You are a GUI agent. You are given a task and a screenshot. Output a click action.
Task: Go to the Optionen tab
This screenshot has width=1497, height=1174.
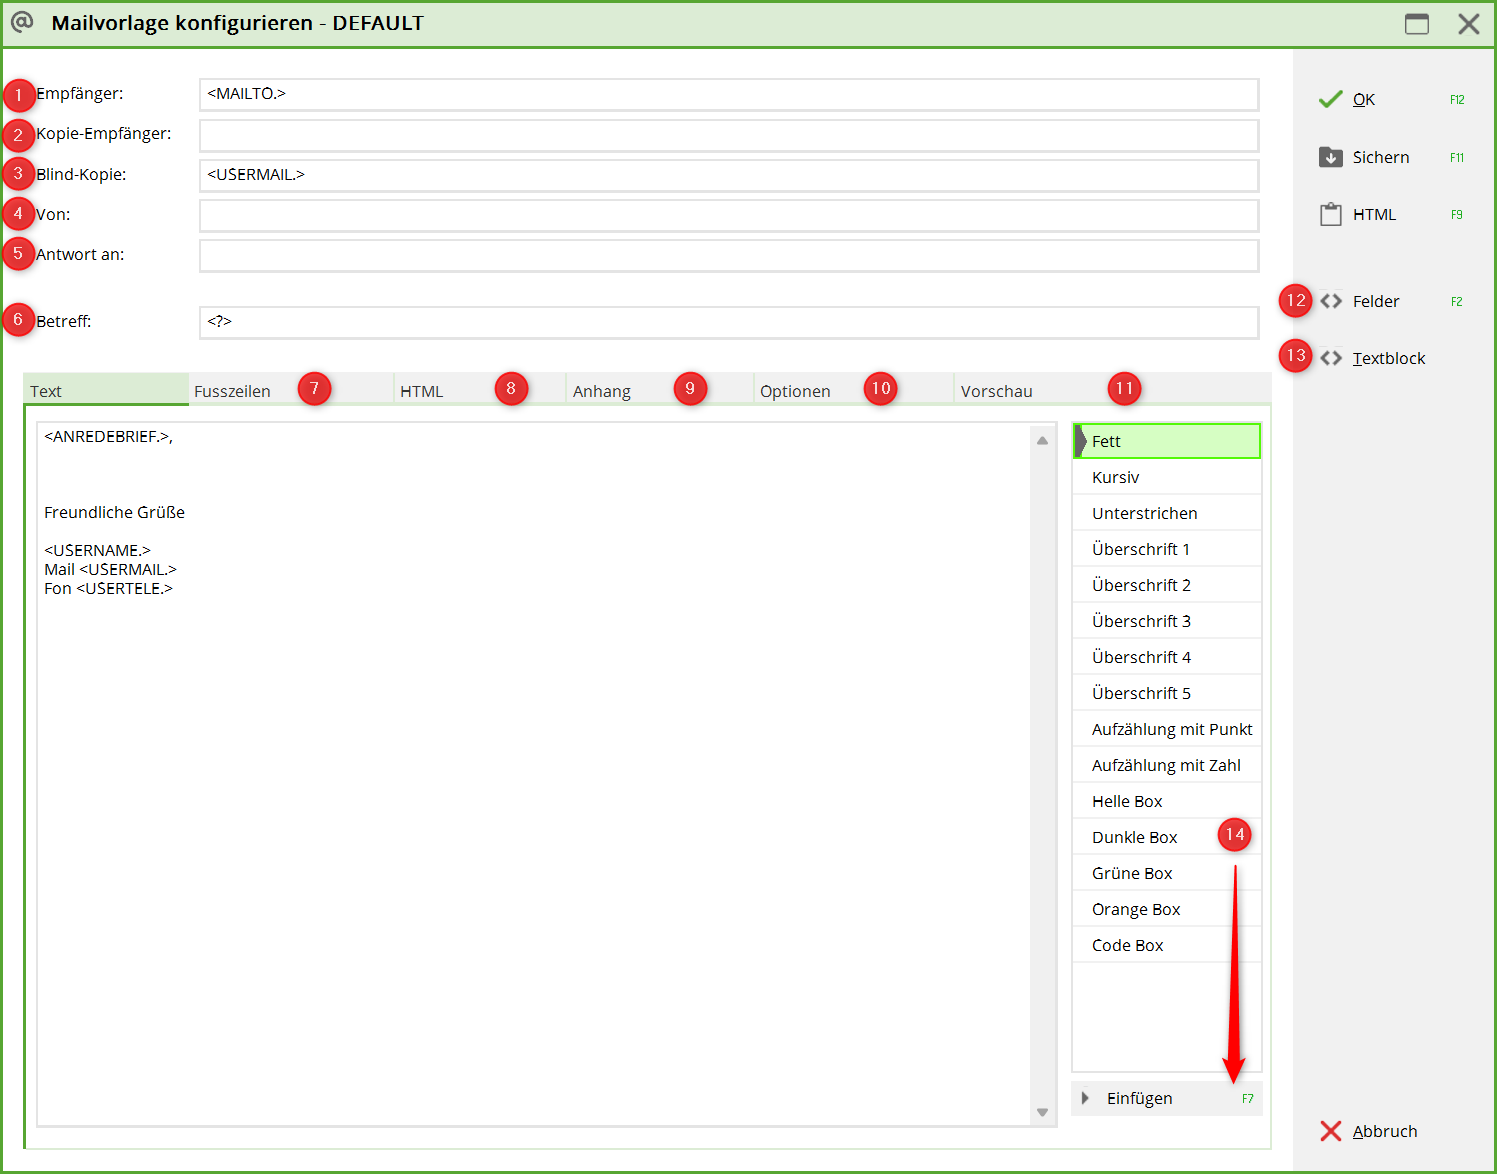tap(795, 391)
